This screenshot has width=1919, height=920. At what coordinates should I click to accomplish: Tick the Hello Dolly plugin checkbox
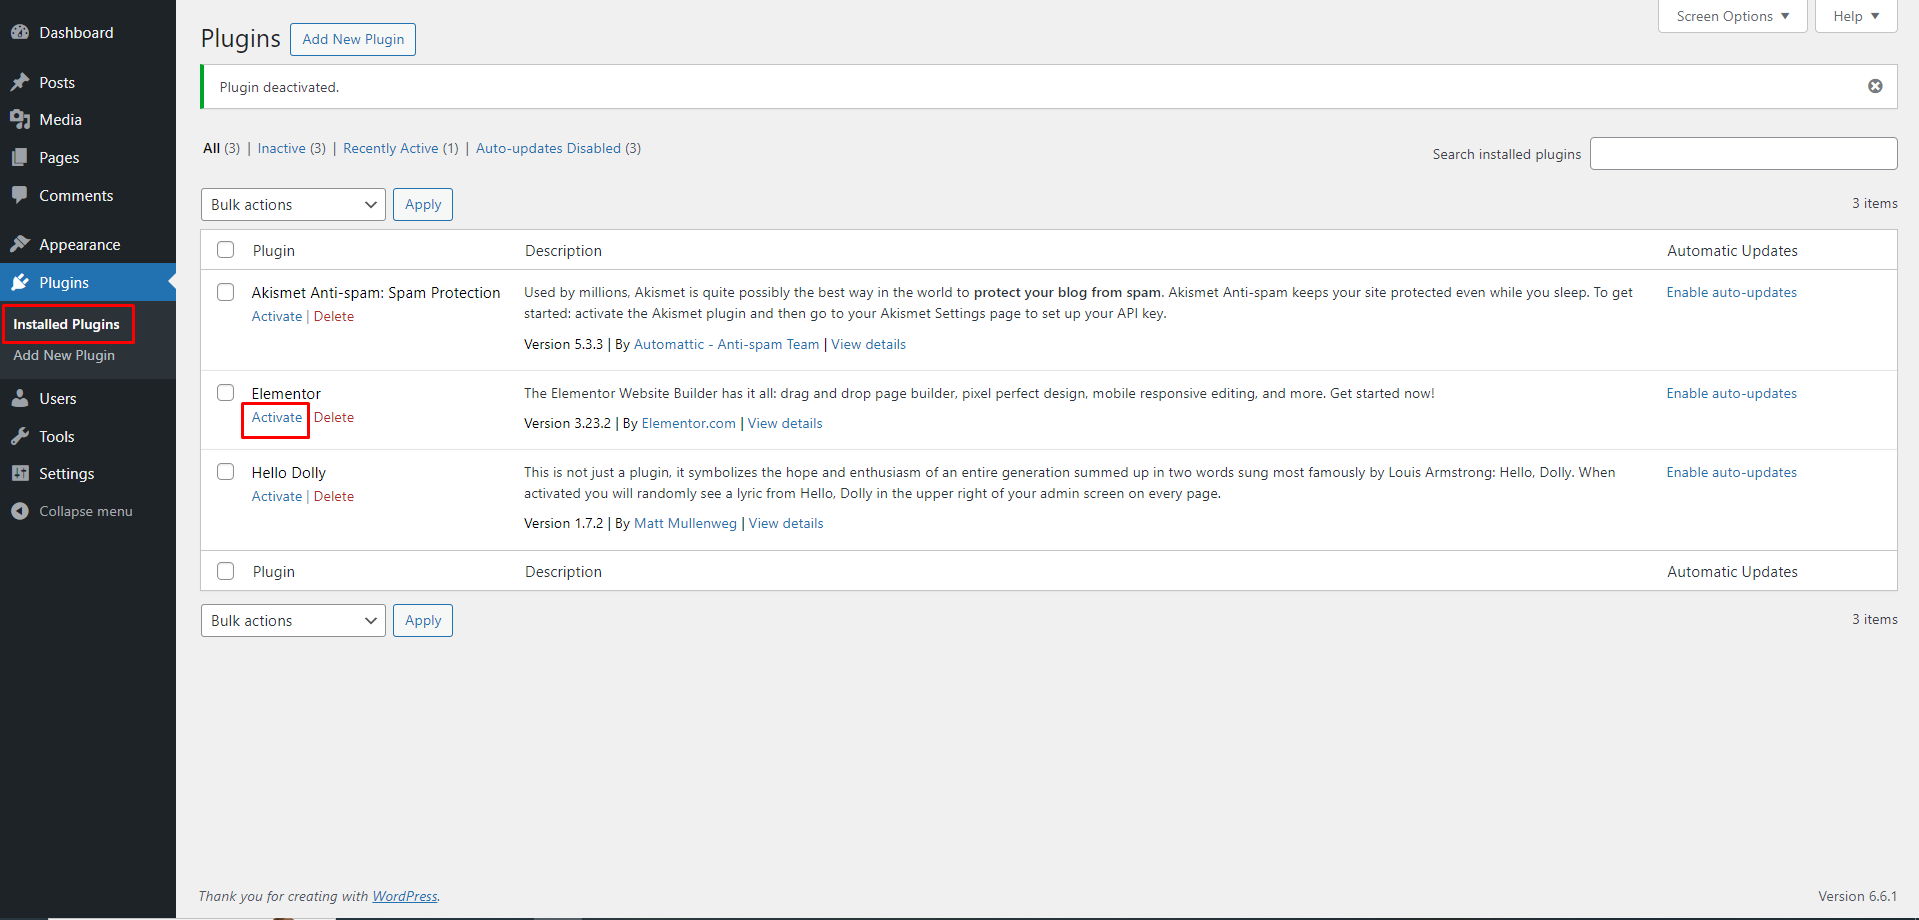(226, 472)
